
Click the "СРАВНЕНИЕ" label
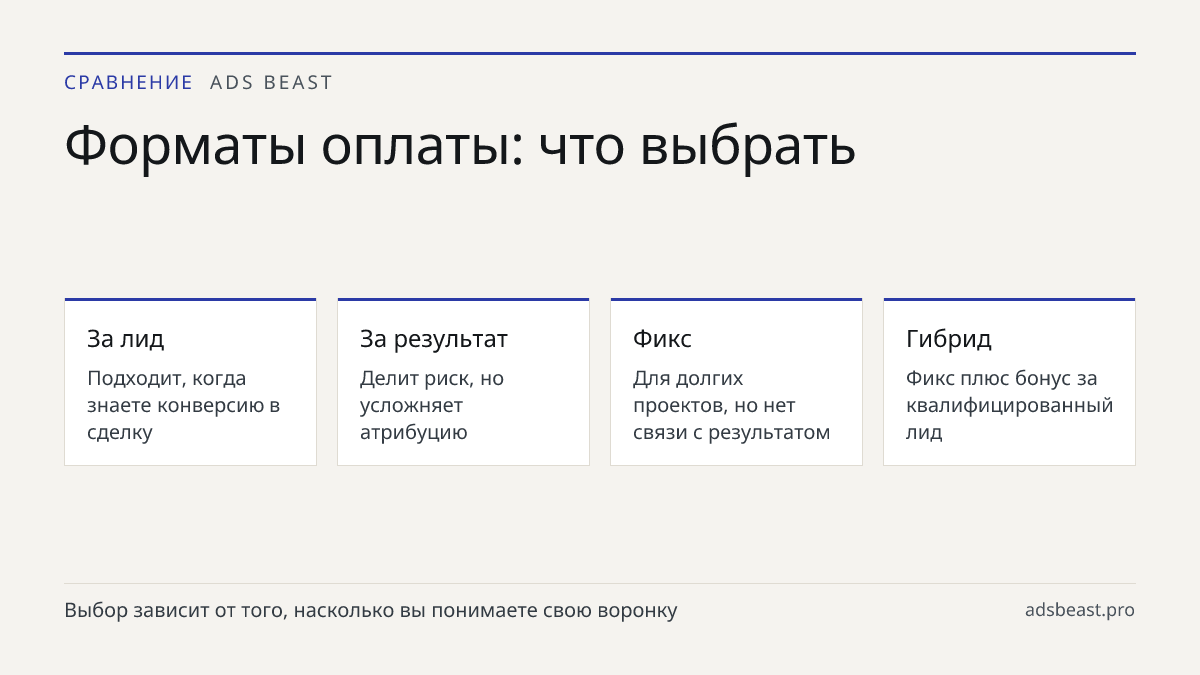click(x=128, y=83)
